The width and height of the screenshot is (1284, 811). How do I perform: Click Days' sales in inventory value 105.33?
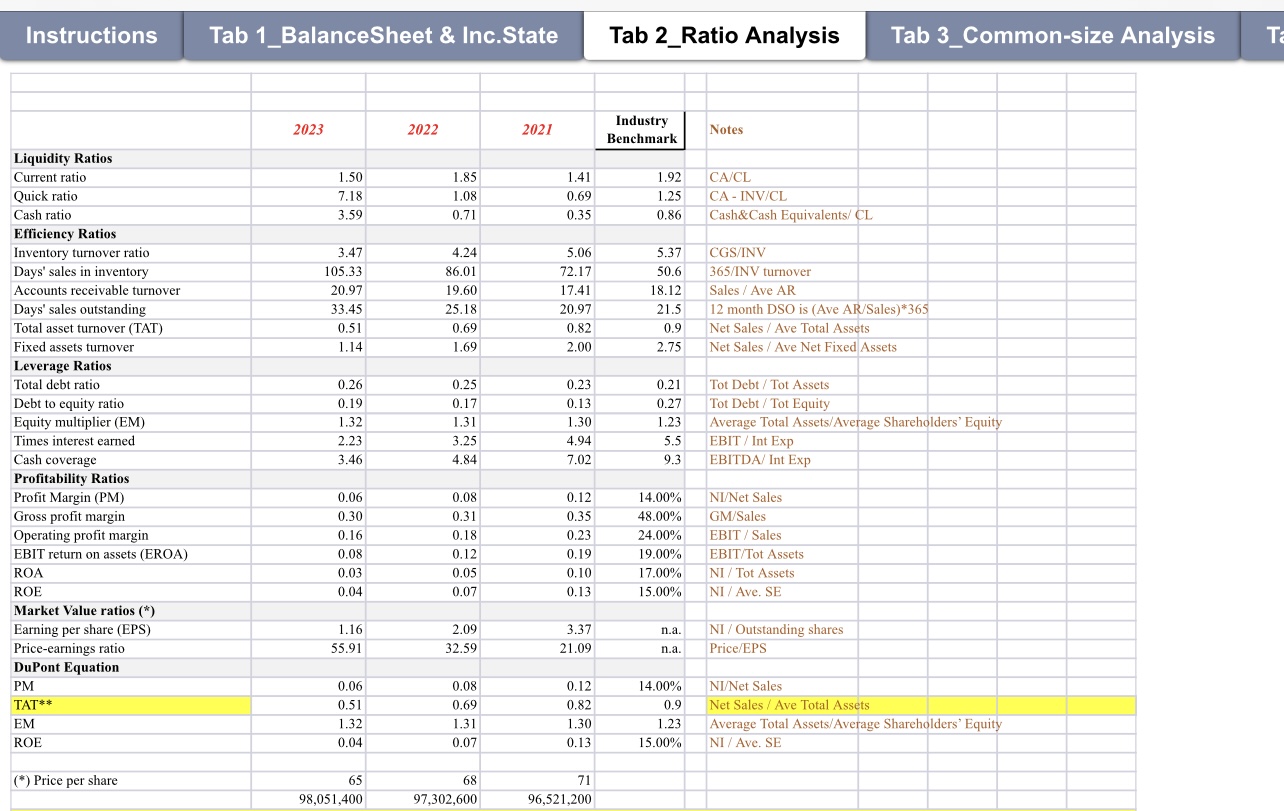pos(308,272)
